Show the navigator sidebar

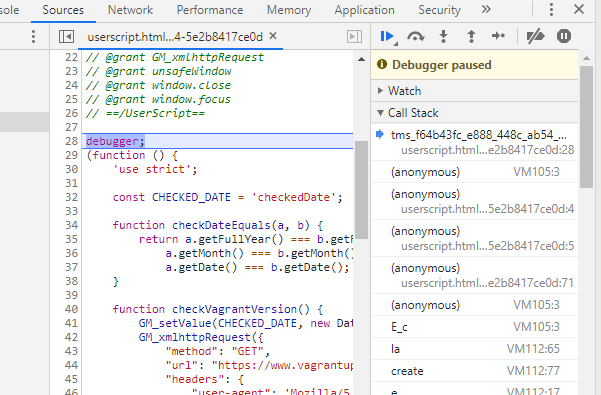[x=66, y=37]
